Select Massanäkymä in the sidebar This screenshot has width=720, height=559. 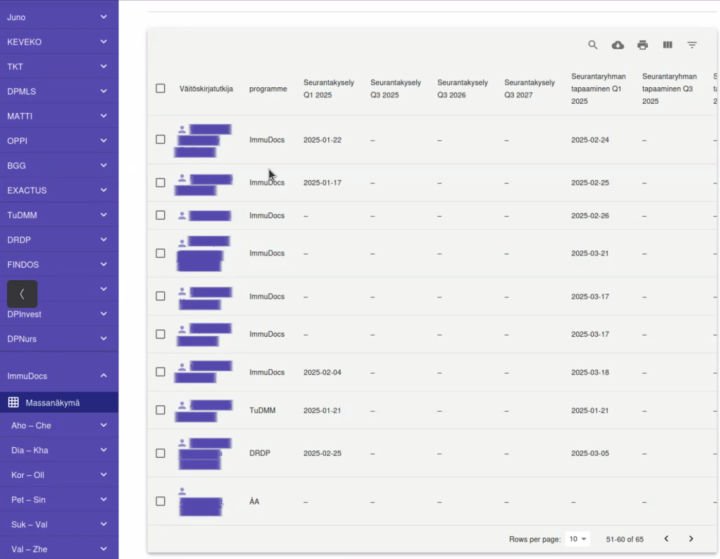(52, 403)
